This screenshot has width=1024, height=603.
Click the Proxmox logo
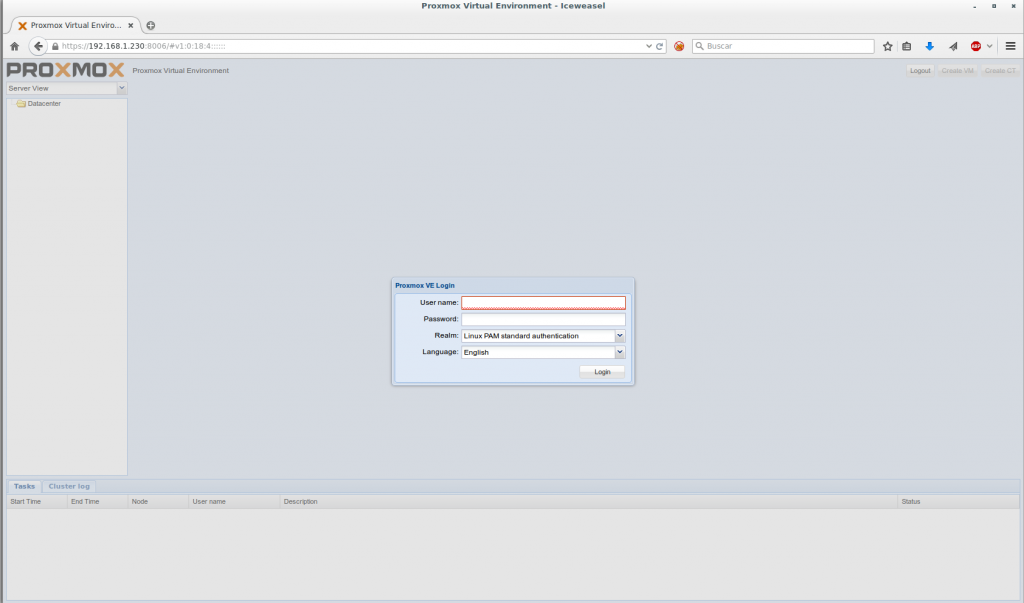pos(65,70)
